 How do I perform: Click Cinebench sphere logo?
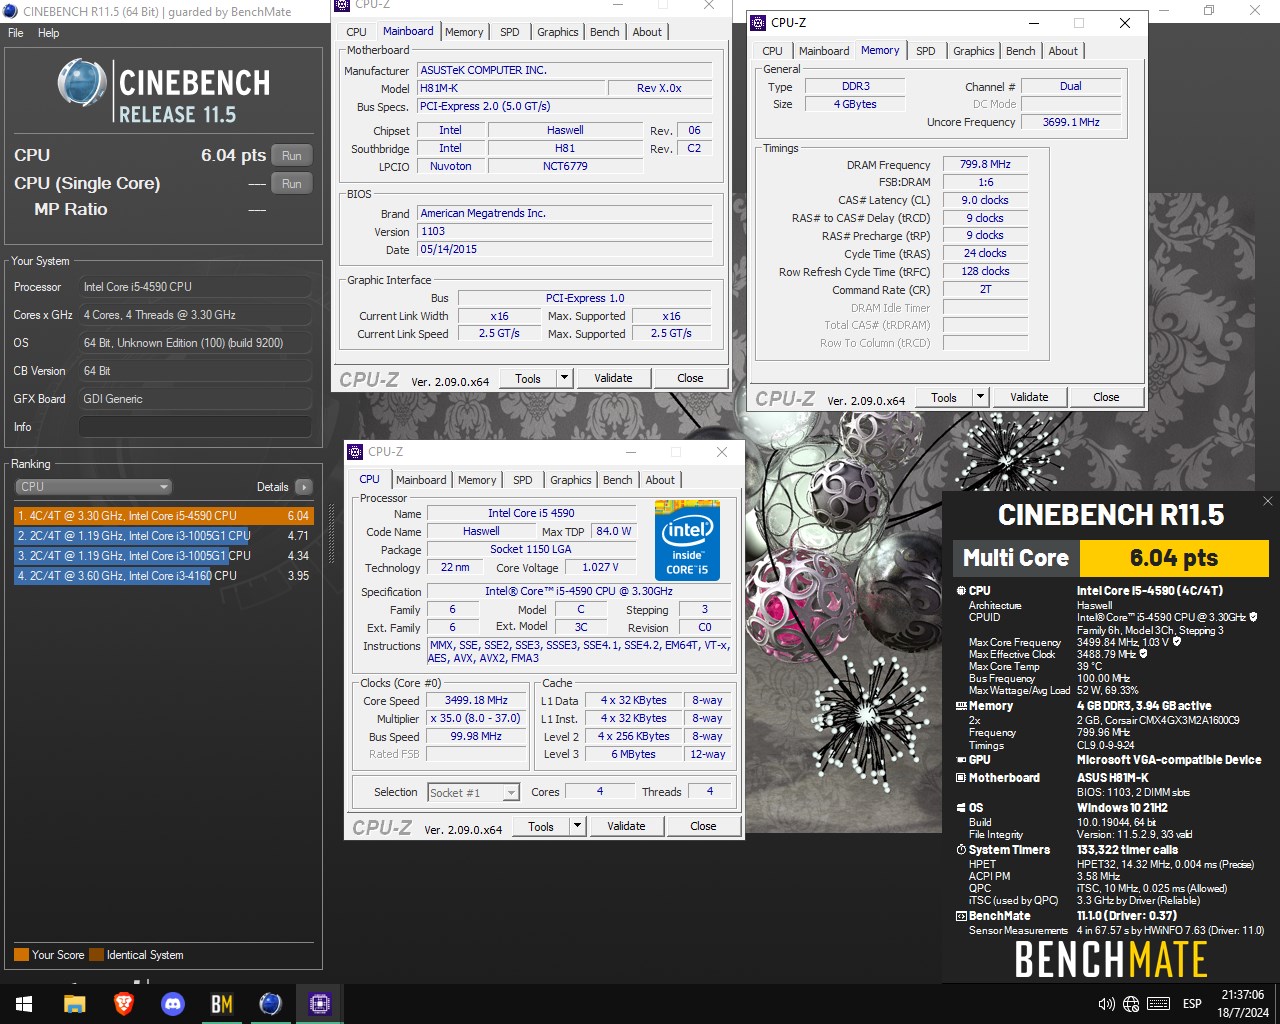tap(82, 83)
